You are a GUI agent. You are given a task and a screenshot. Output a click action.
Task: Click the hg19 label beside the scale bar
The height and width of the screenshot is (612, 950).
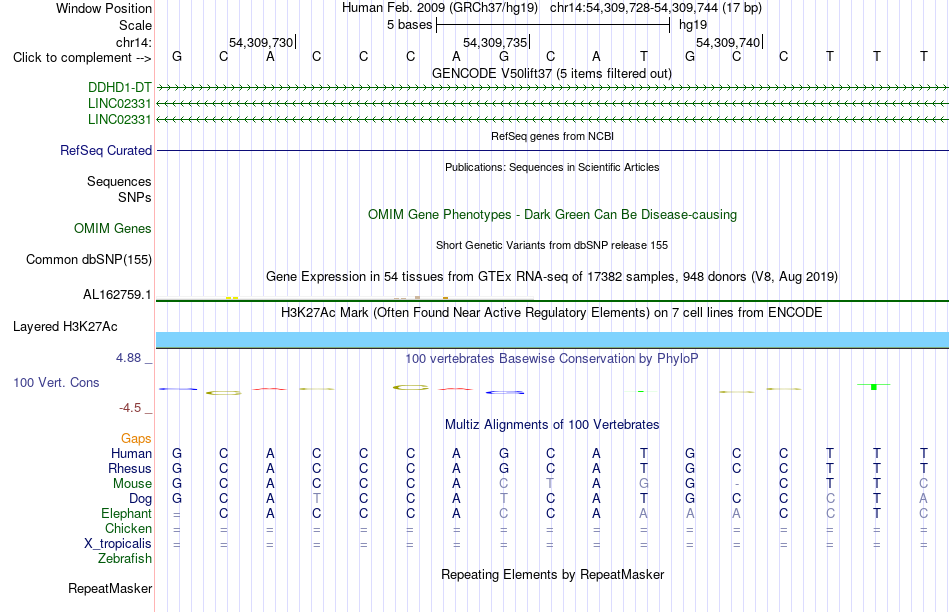click(x=693, y=25)
